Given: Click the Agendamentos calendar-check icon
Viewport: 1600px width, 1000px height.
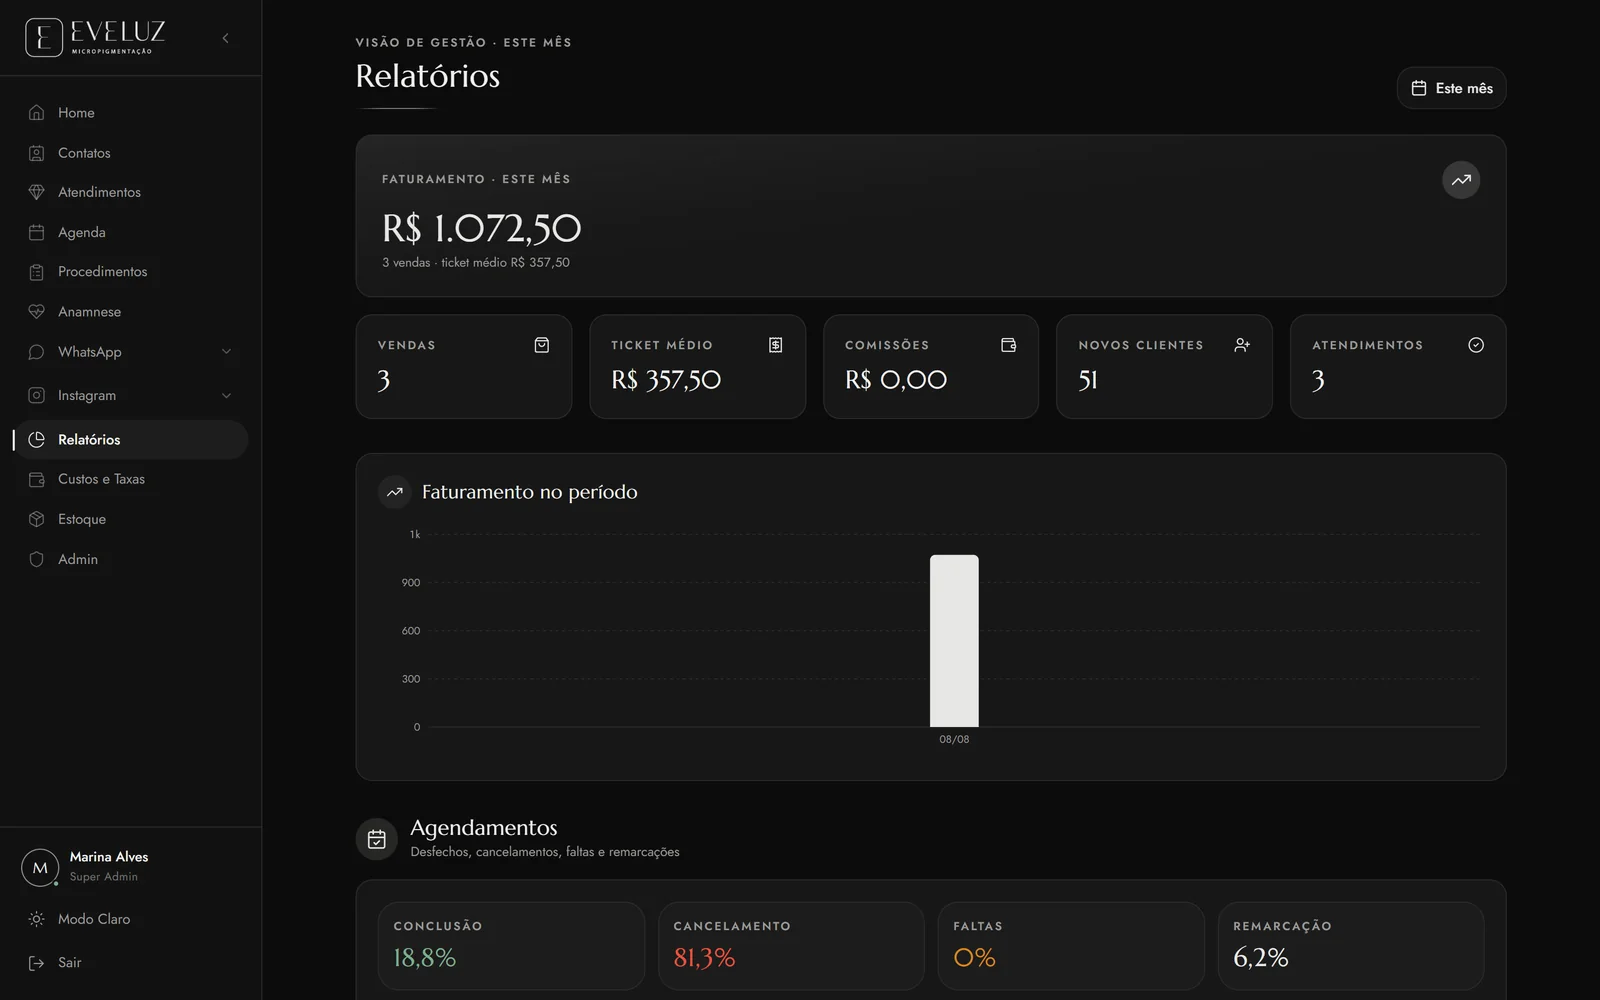Looking at the screenshot, I should [377, 839].
